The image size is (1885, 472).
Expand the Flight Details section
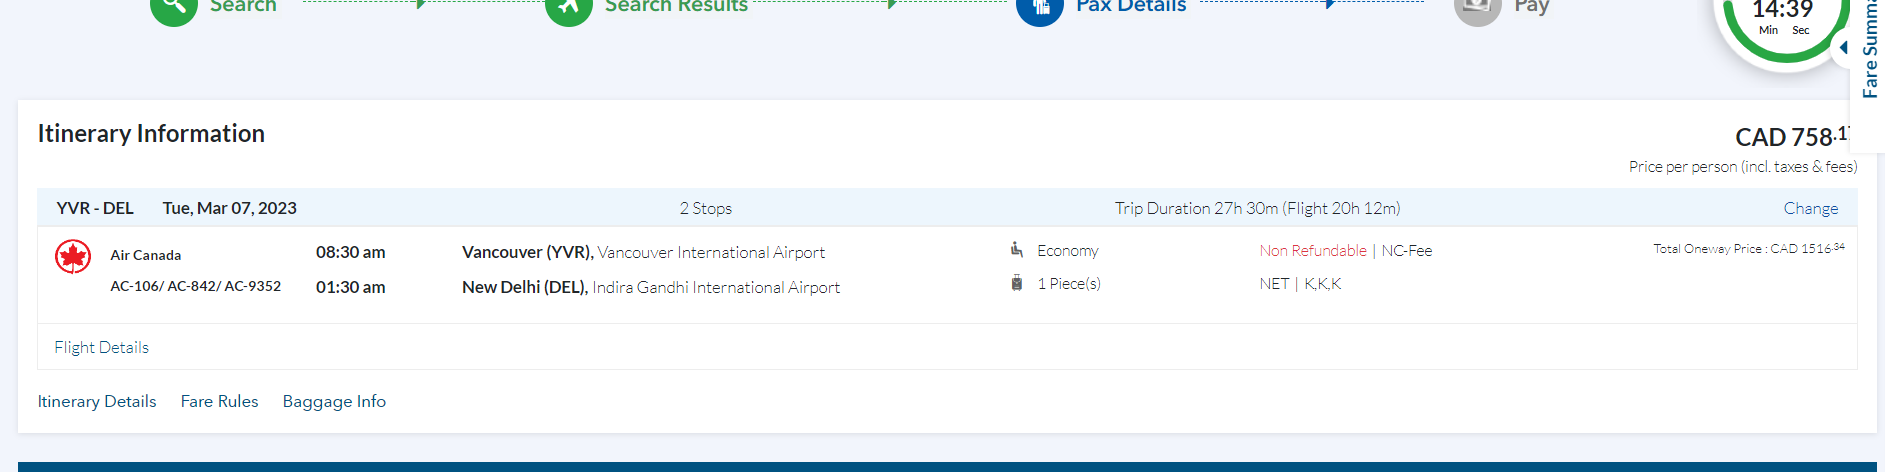tap(101, 347)
